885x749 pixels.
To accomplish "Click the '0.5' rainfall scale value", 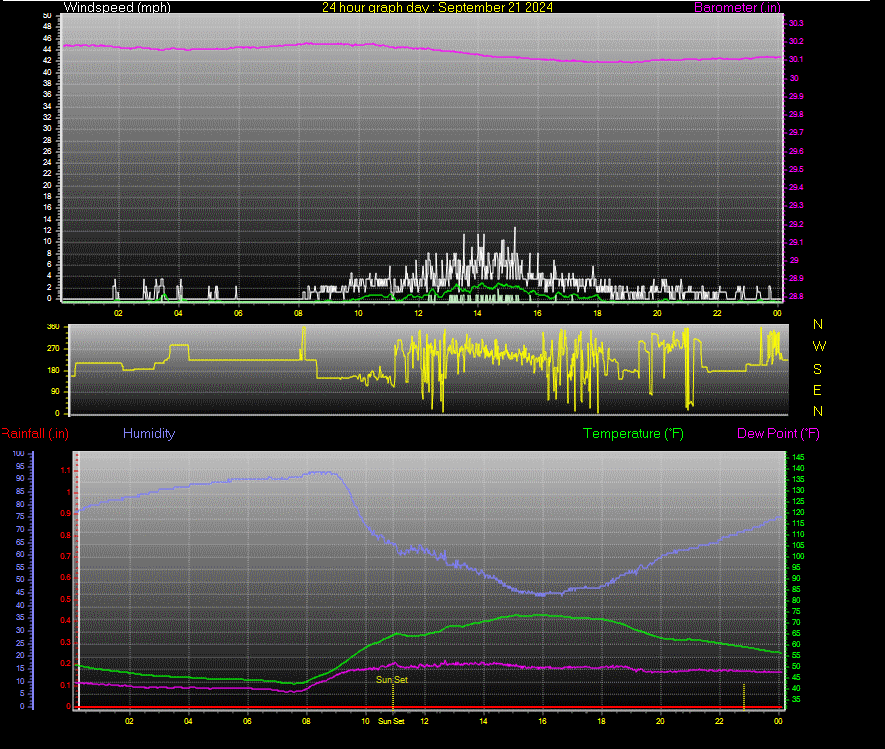I will pyautogui.click(x=65, y=599).
